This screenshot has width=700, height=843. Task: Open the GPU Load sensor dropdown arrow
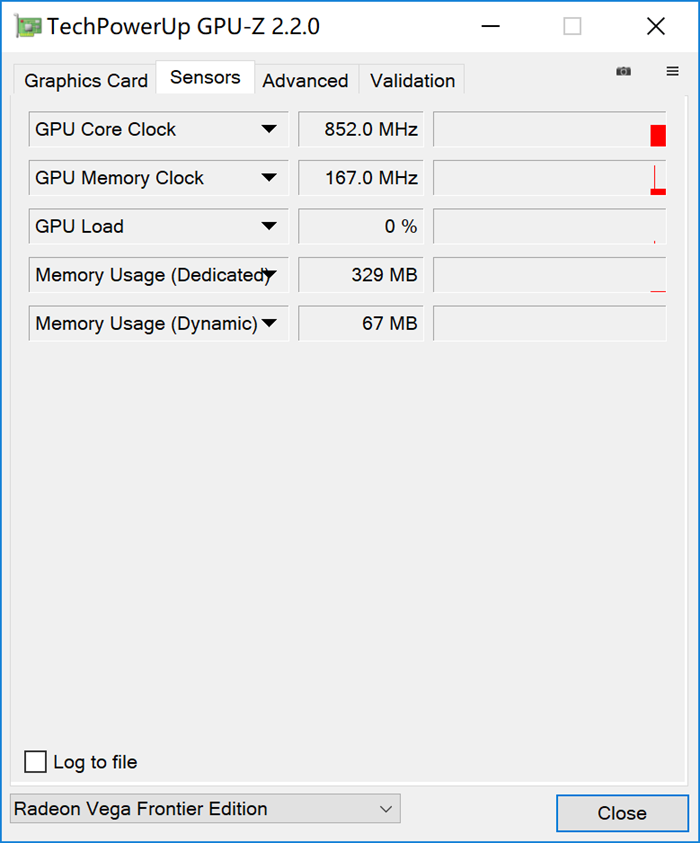point(269,226)
